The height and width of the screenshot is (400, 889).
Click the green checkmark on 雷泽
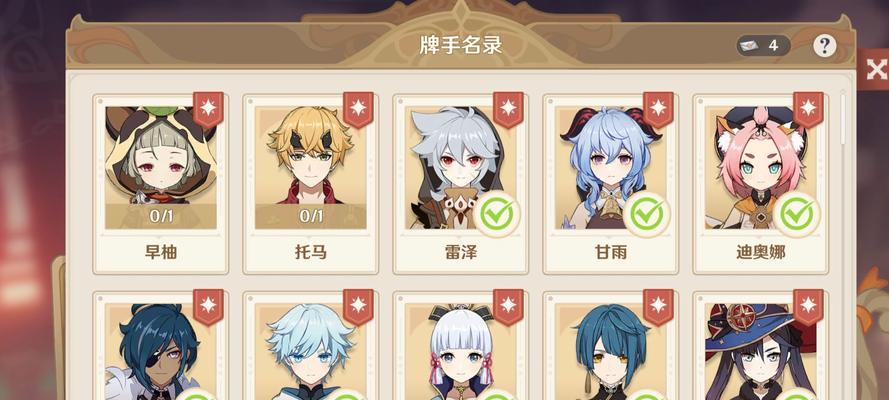[497, 214]
